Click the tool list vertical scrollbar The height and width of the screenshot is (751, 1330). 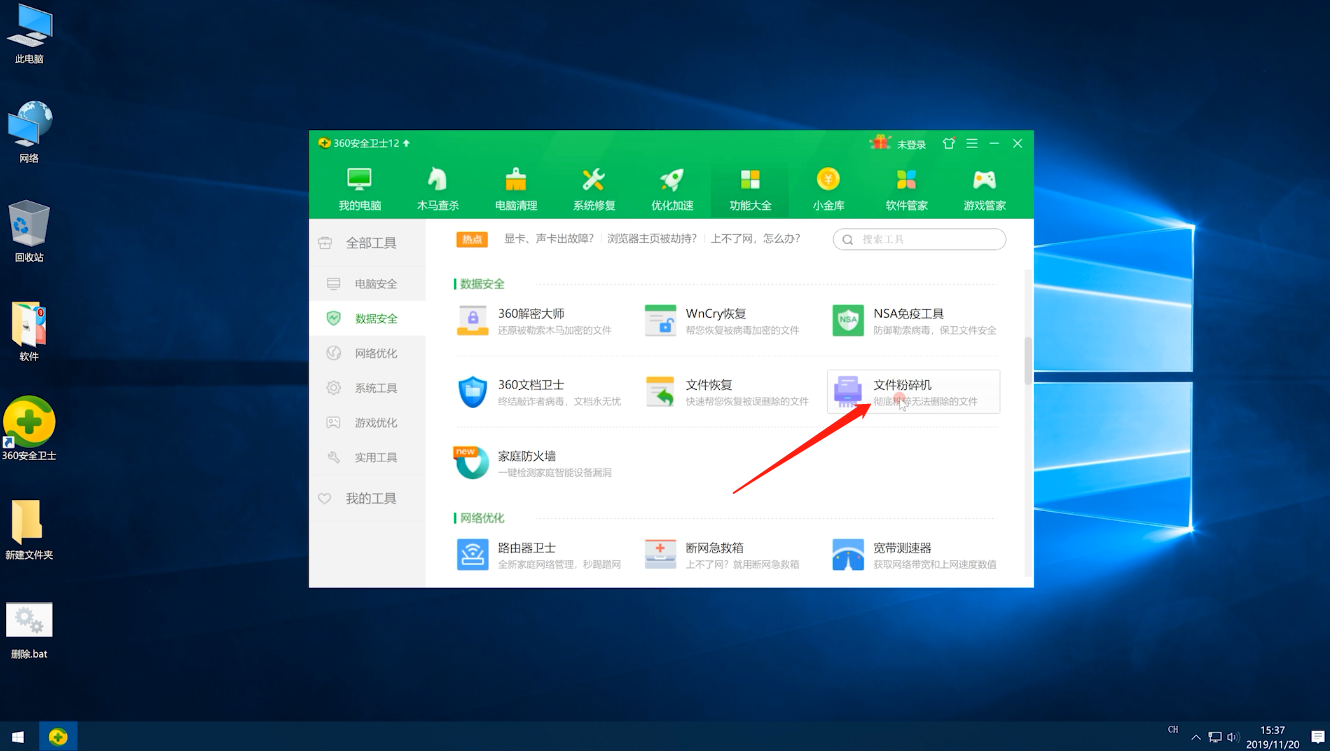(1028, 361)
